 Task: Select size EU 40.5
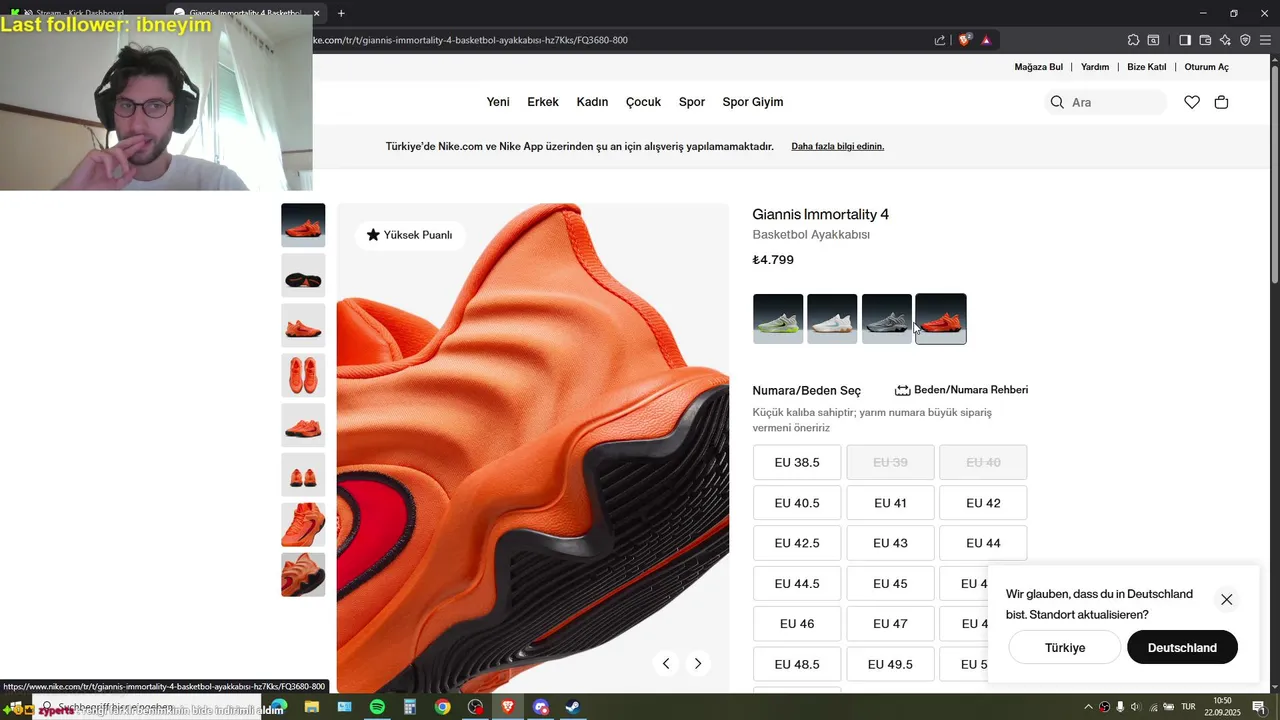pos(797,503)
